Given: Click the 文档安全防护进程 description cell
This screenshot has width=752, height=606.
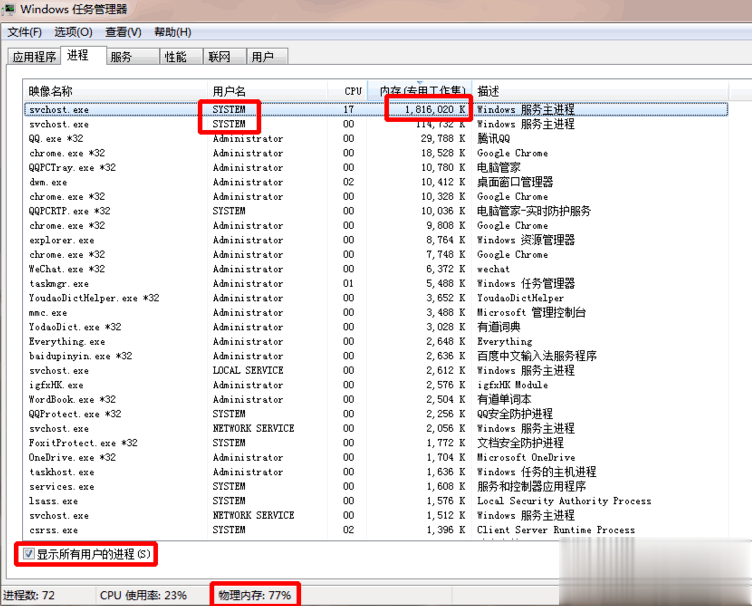Looking at the screenshot, I should pyautogui.click(x=520, y=443).
